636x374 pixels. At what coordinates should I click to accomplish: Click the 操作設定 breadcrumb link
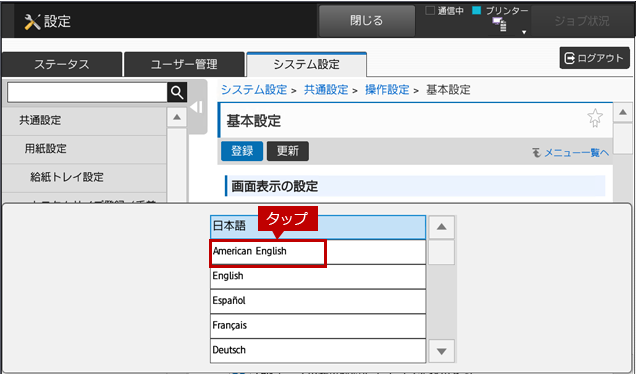387,90
